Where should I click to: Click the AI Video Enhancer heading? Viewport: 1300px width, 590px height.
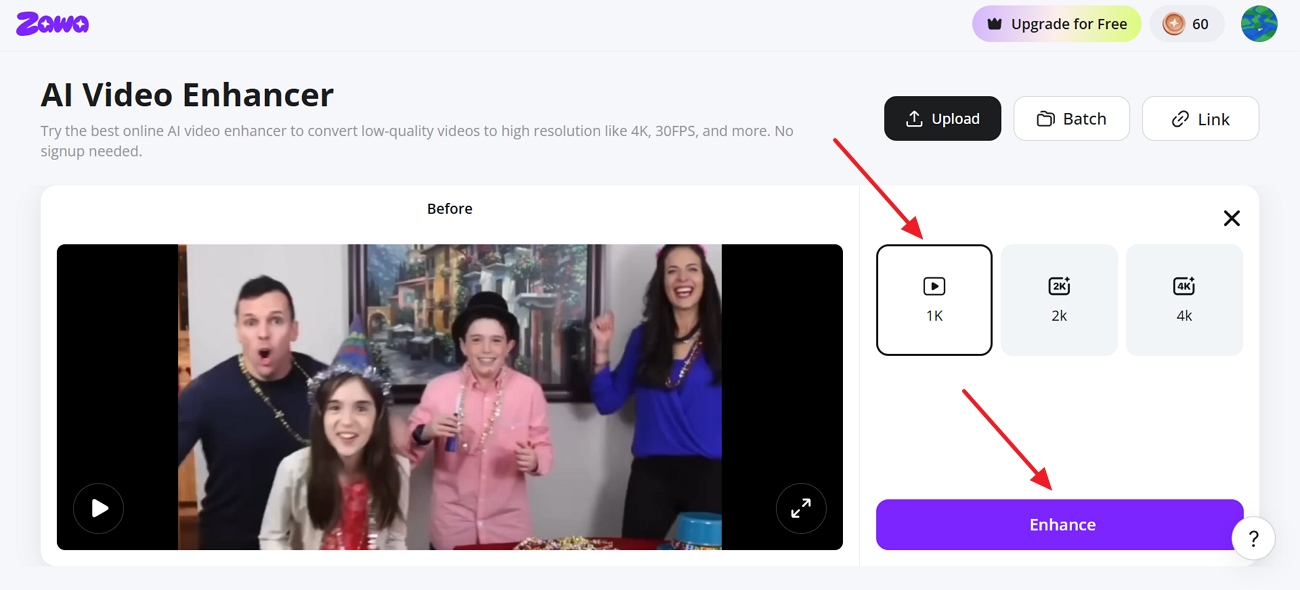point(187,95)
